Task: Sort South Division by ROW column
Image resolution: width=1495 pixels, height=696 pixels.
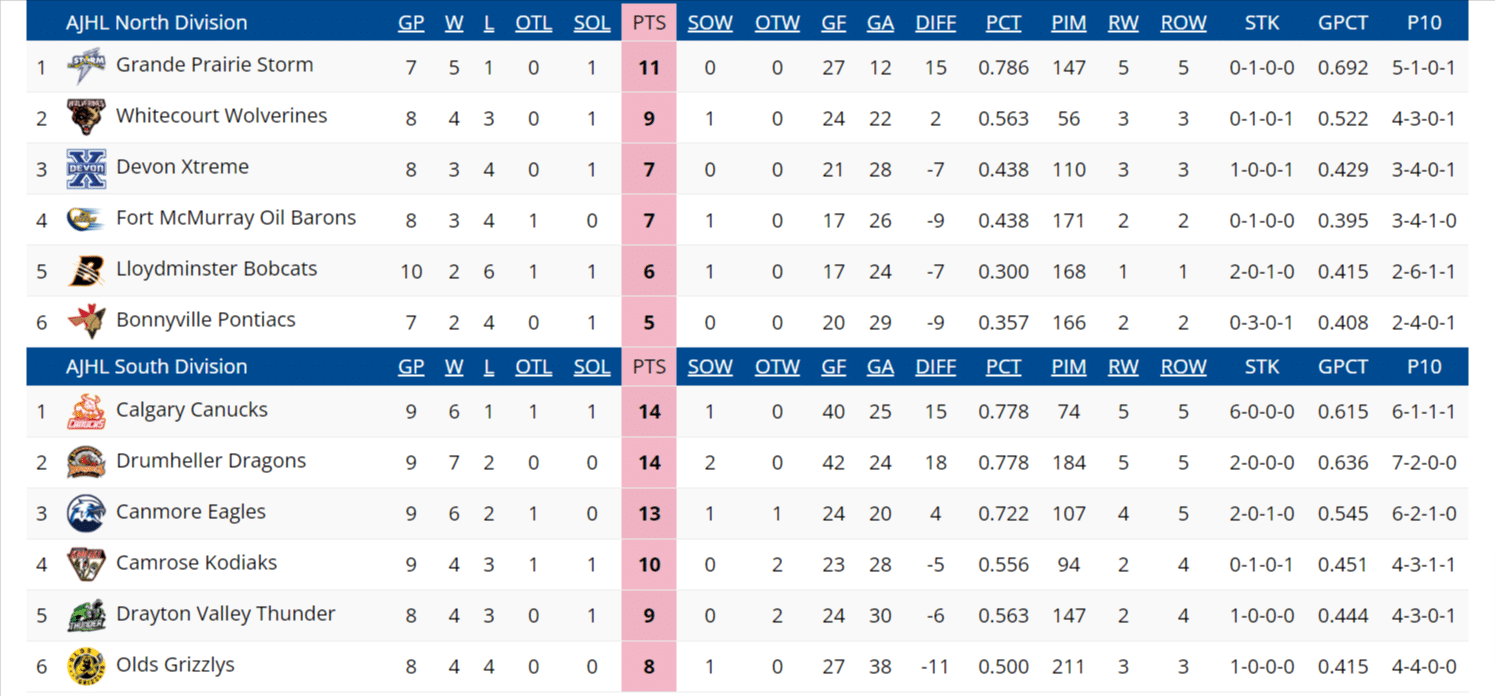Action: [1183, 367]
